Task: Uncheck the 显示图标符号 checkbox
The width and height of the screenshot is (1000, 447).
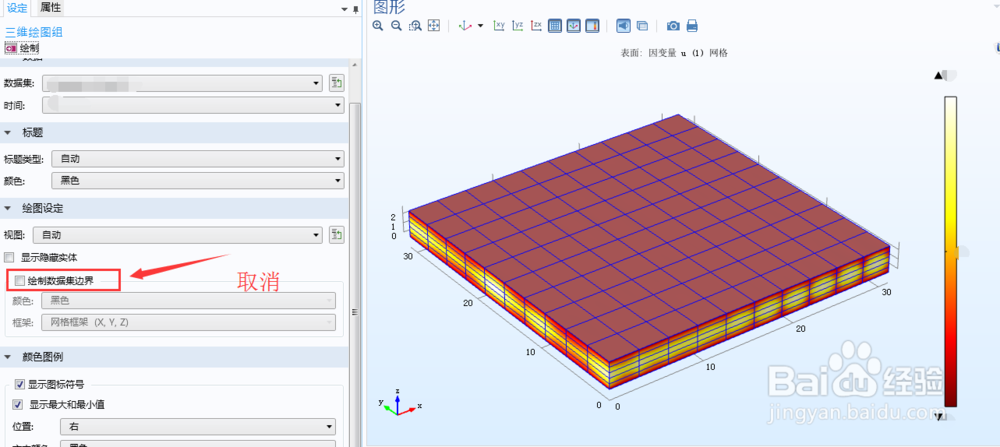Action: (20, 384)
